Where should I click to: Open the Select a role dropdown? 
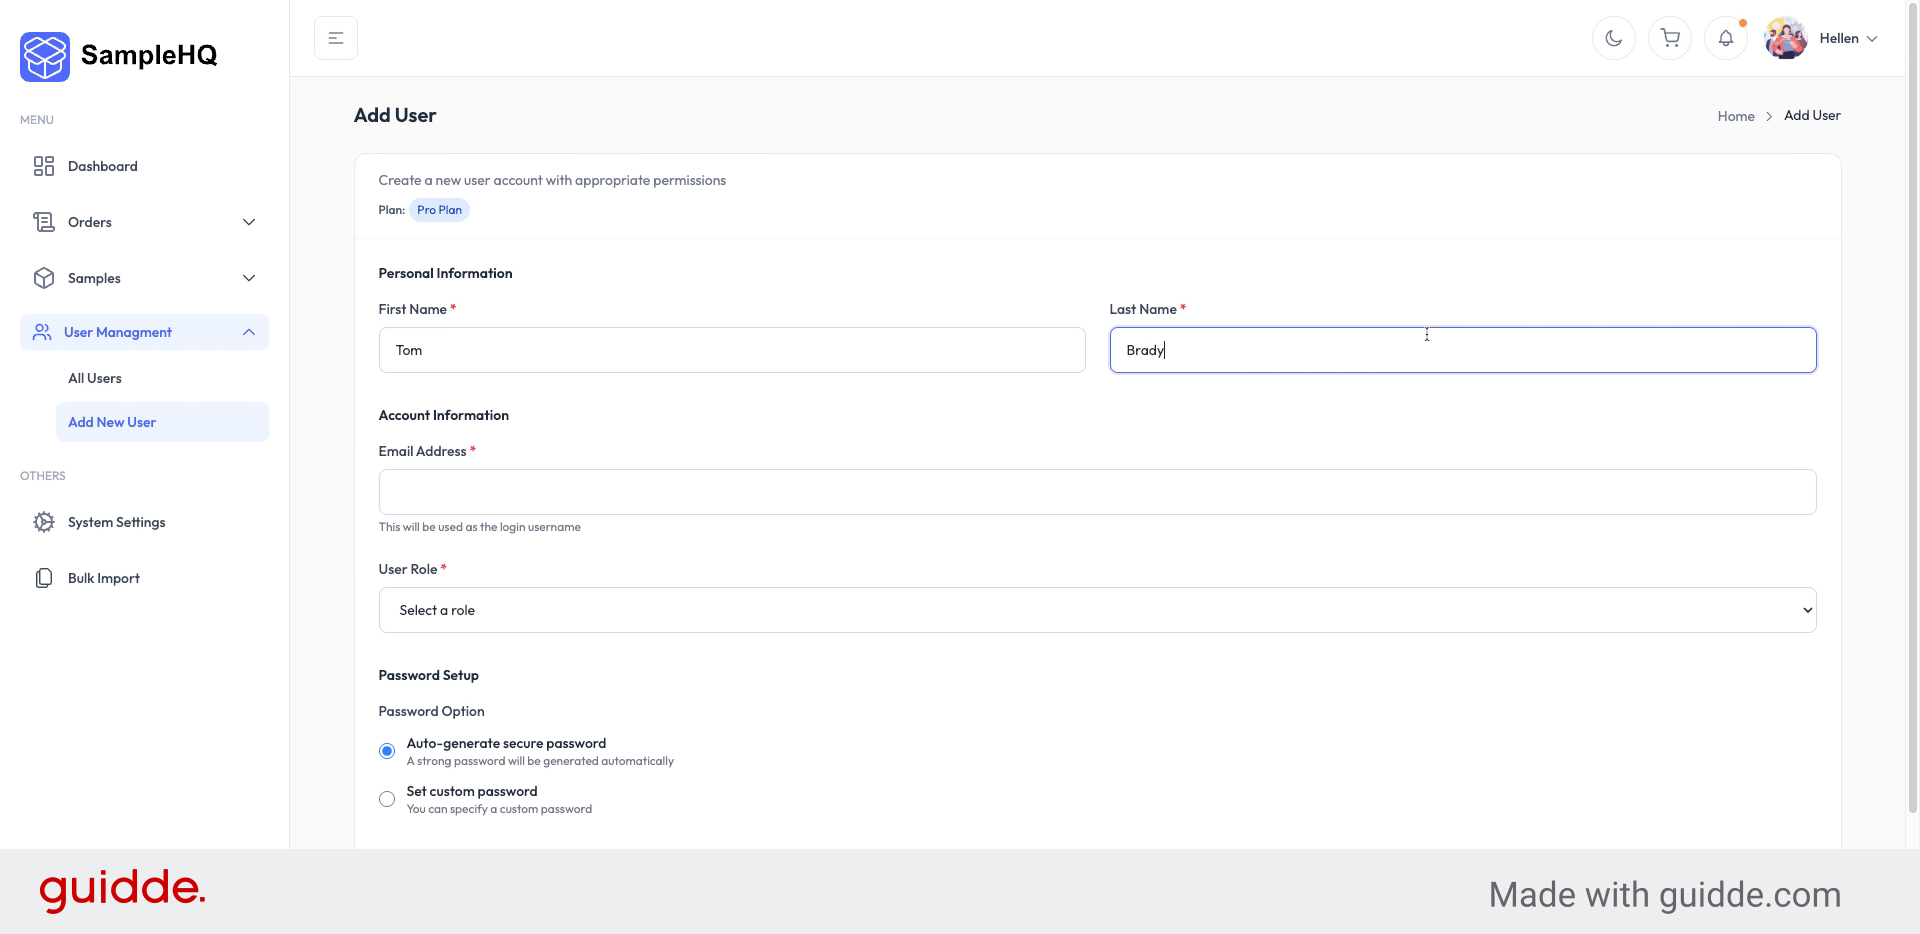coord(1097,610)
